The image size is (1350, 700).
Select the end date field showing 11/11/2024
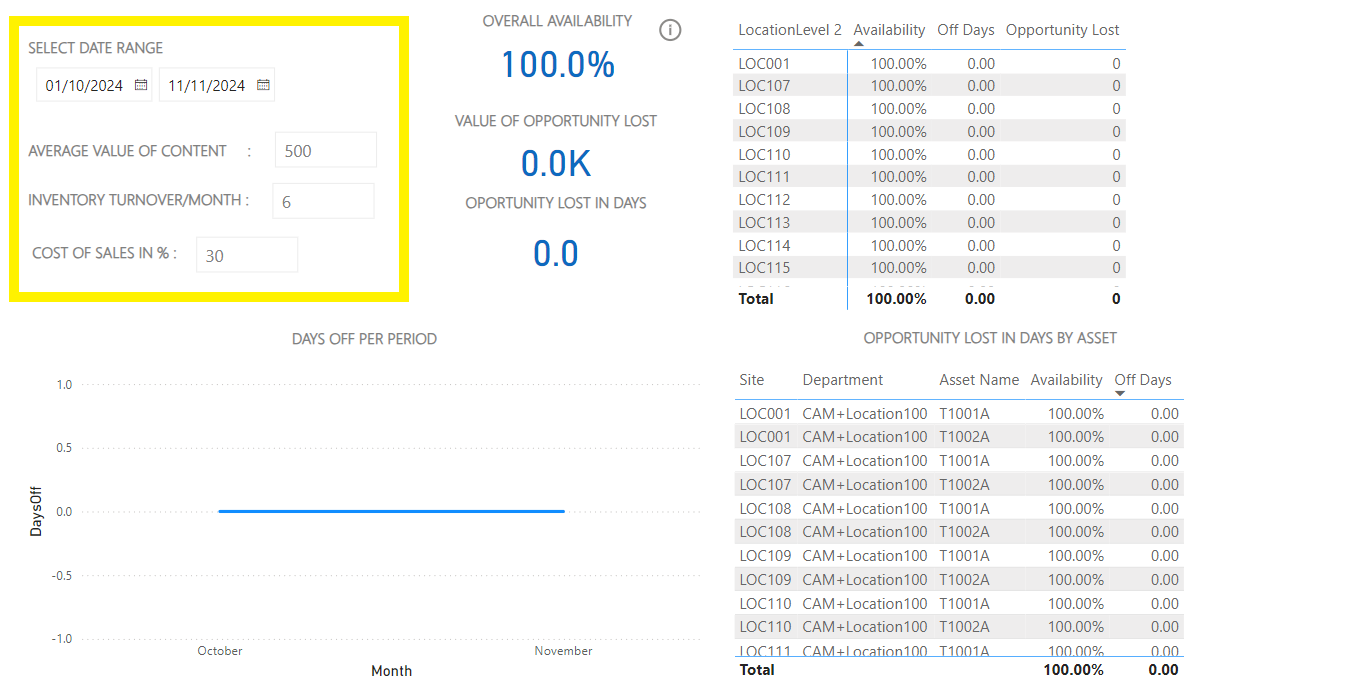coord(208,85)
